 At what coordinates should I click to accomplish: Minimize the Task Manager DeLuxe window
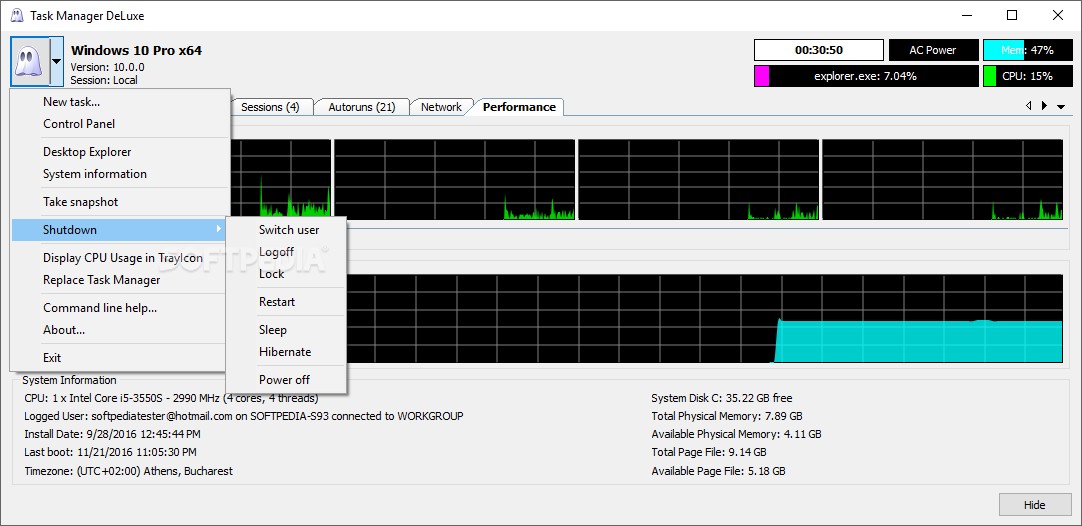967,15
